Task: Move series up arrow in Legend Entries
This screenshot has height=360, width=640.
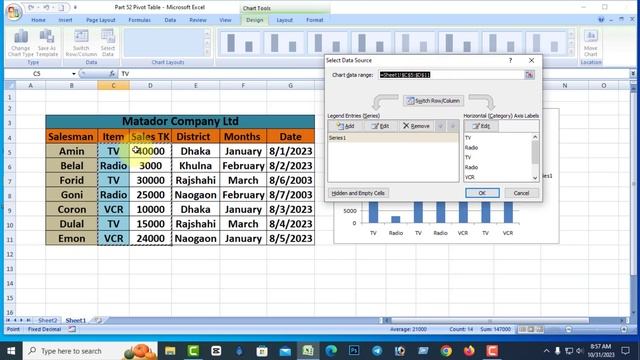Action: coord(440,126)
